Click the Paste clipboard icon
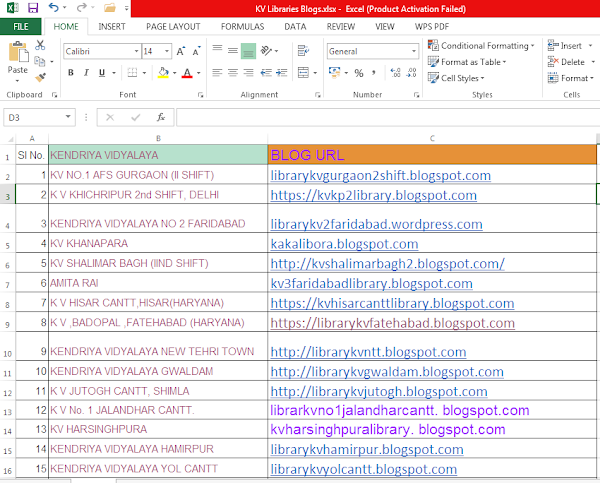Screen dimensions: 600x483 [18, 52]
